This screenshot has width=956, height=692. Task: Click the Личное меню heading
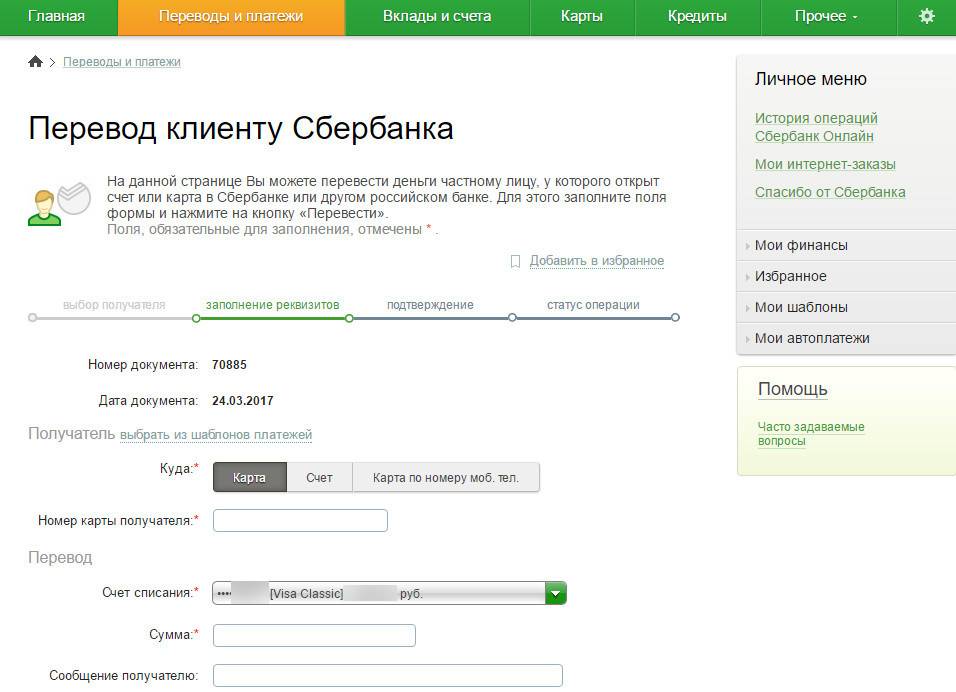coord(811,79)
